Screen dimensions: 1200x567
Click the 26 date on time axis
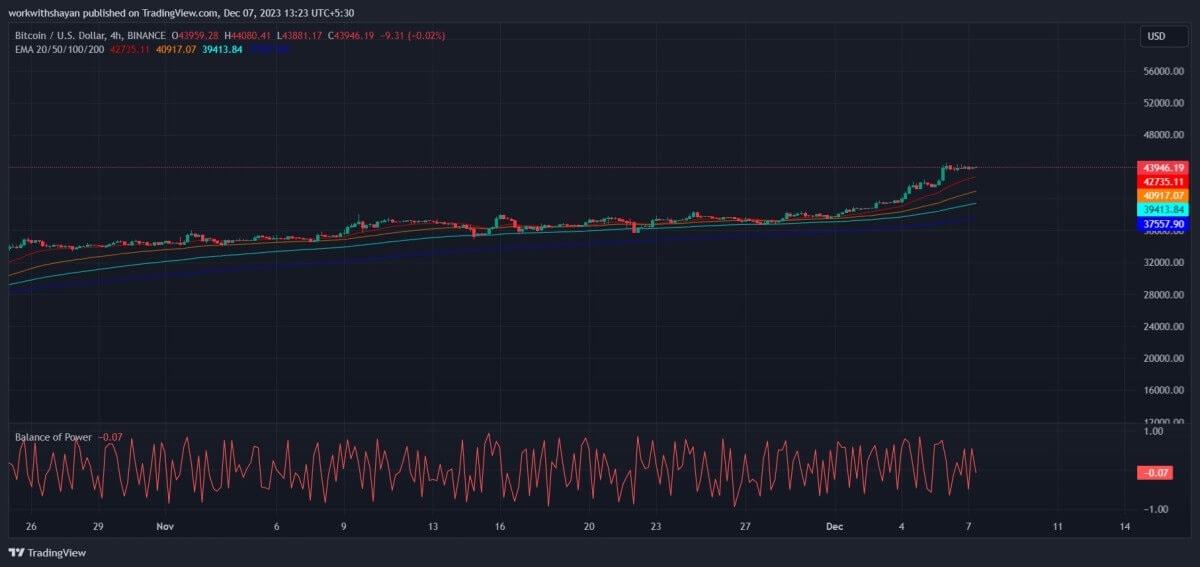(x=31, y=526)
